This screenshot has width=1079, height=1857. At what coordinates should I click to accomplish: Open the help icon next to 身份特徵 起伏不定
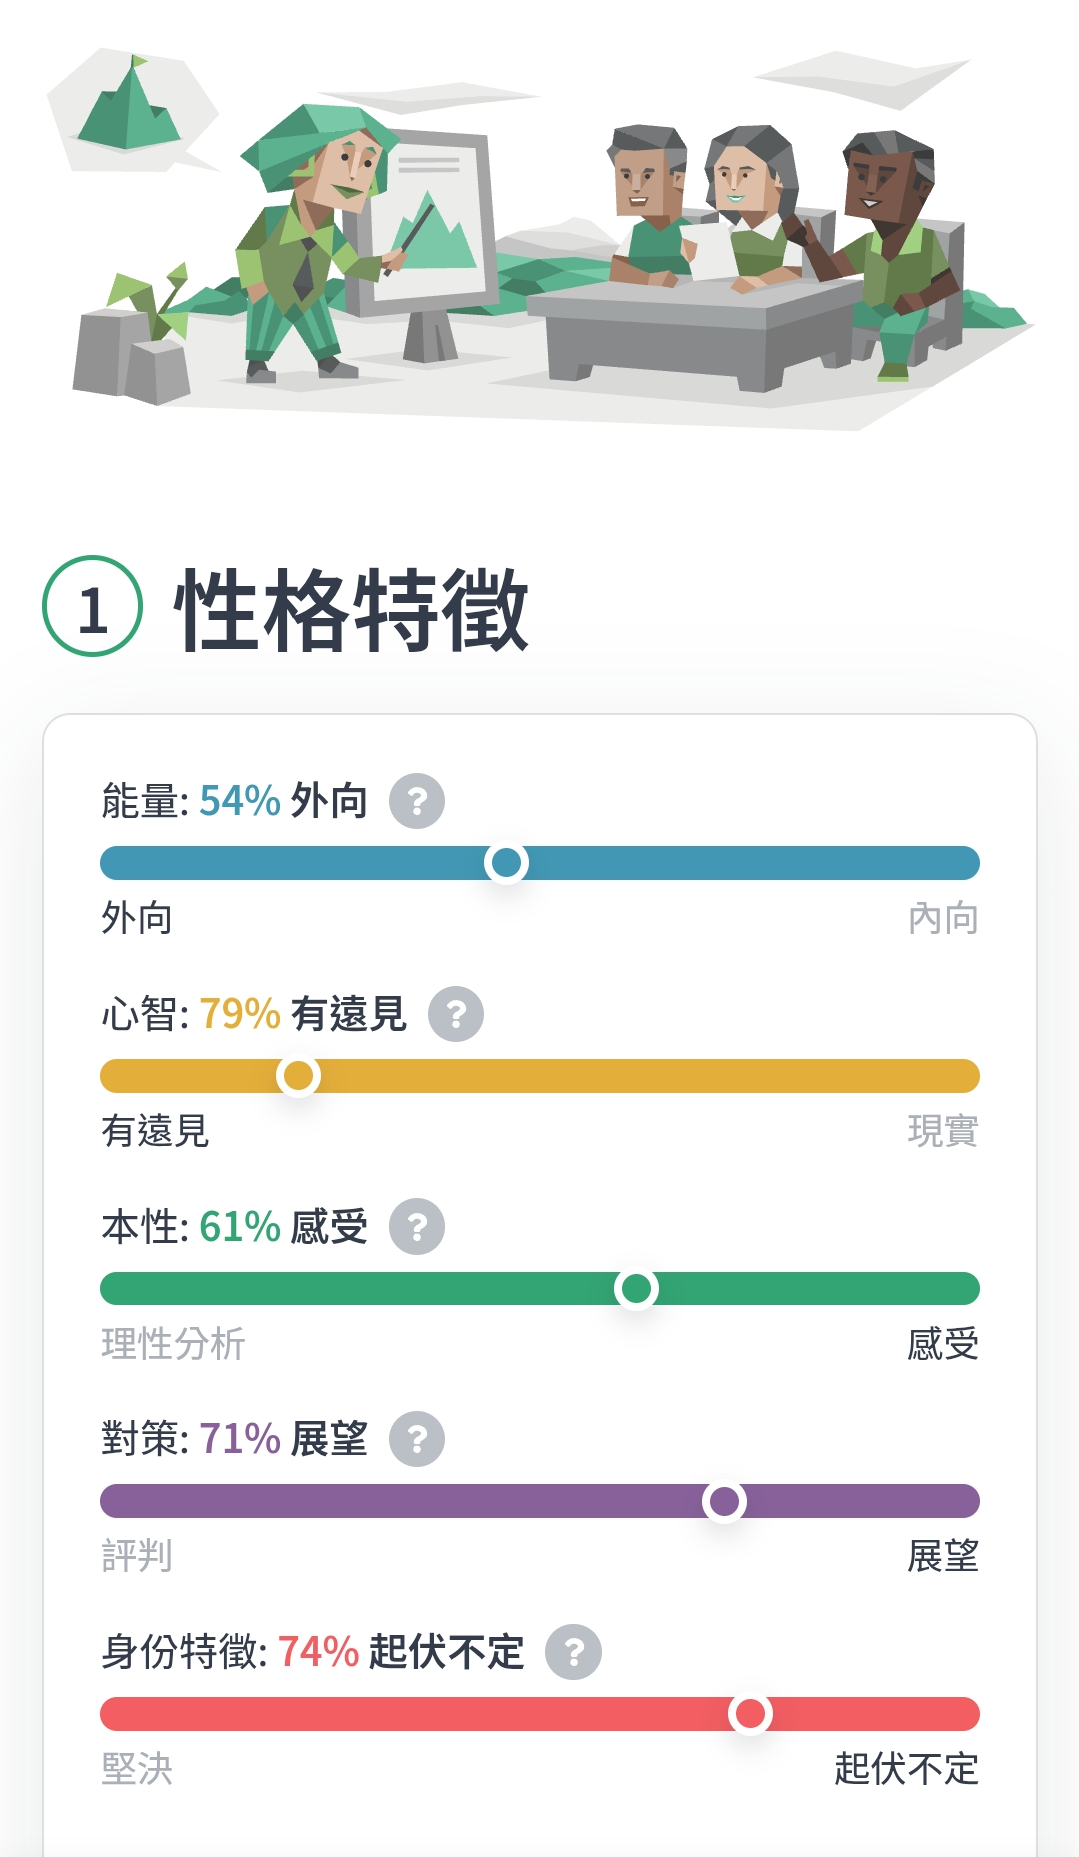click(573, 1652)
